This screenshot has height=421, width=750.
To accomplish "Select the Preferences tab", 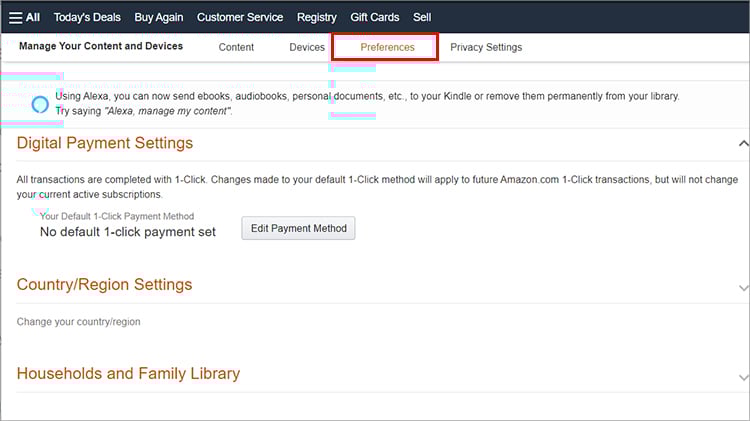I will (x=387, y=47).
